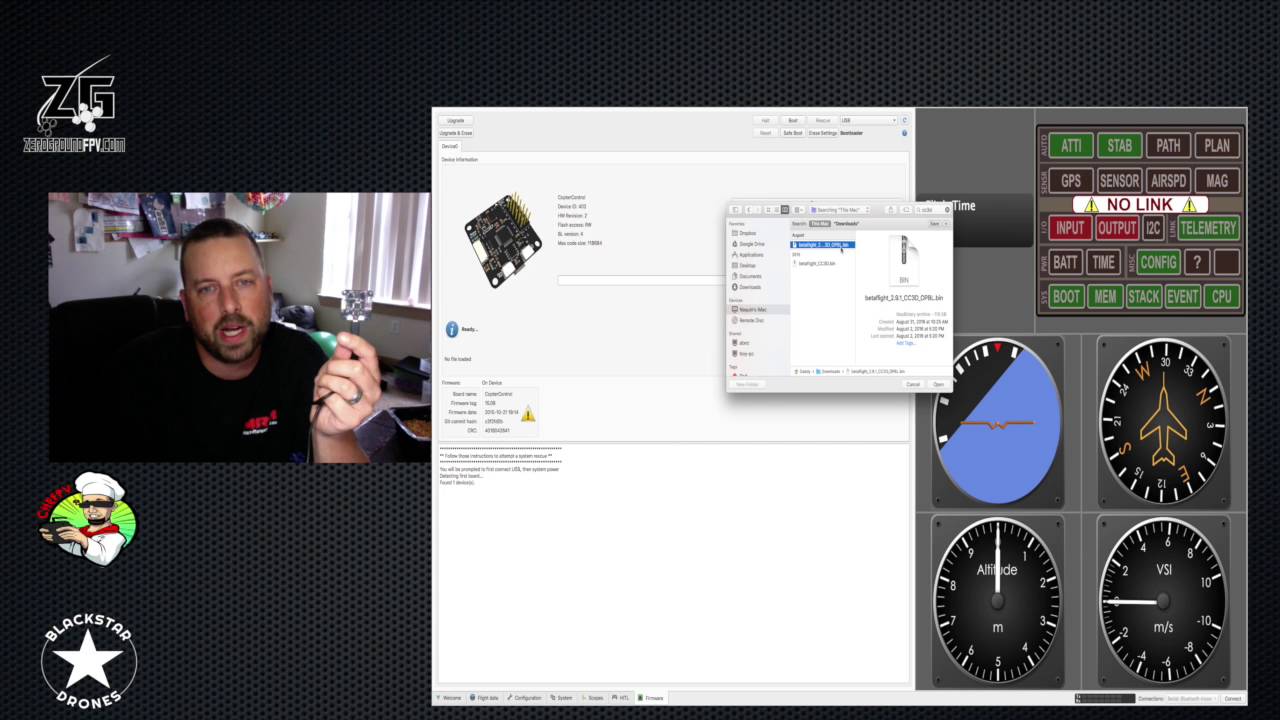Click the PLAN status indicator
Image resolution: width=1280 pixels, height=720 pixels.
point(1217,145)
